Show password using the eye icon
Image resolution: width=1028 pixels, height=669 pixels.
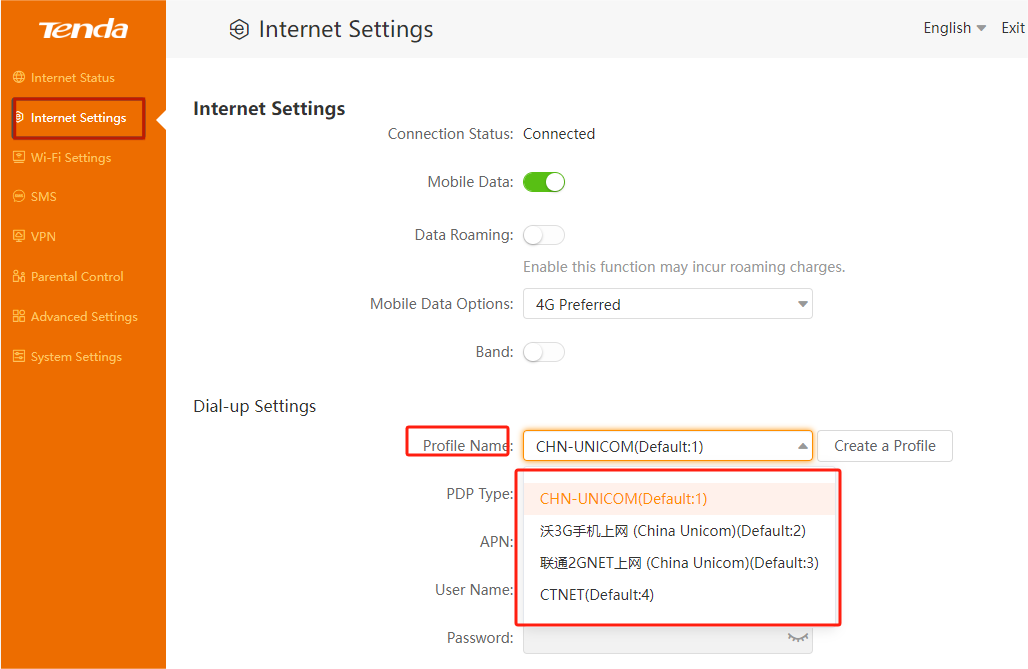click(797, 637)
